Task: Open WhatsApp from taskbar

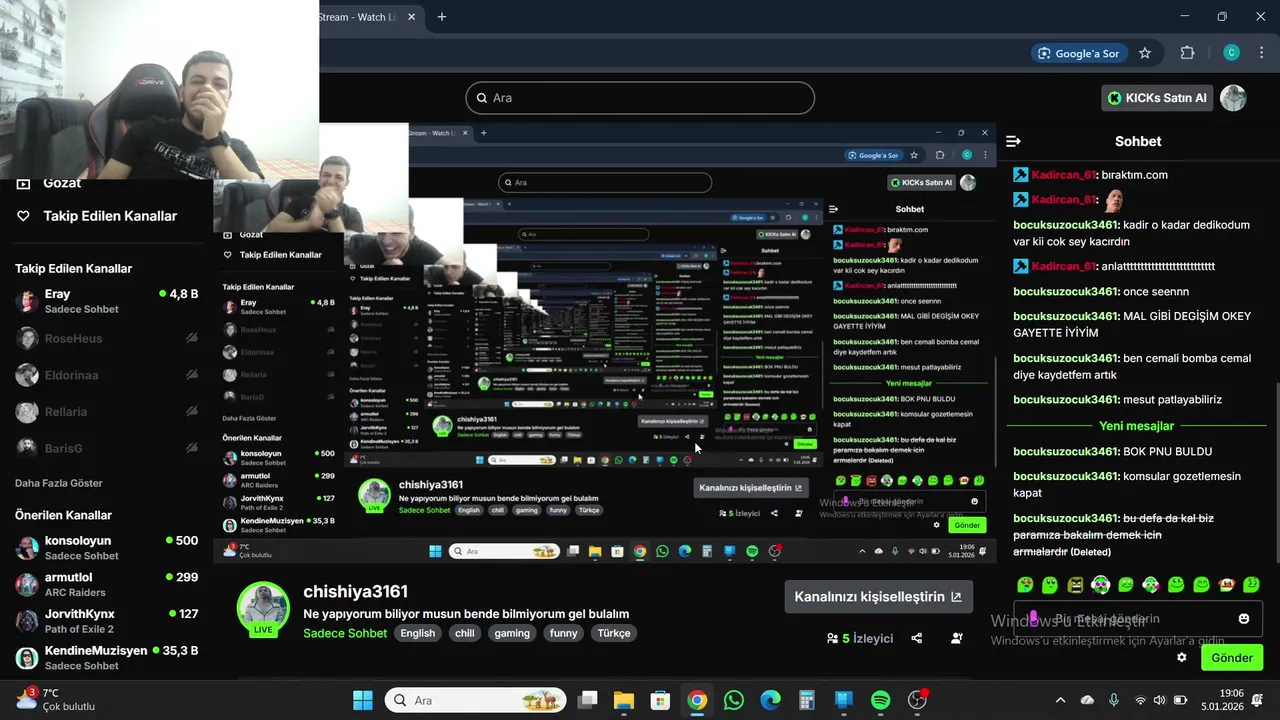Action: click(x=734, y=700)
